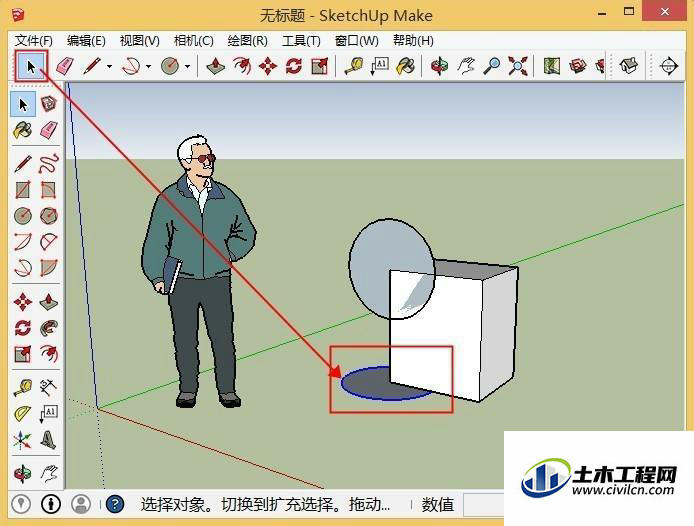Viewport: 694px width, 526px height.
Task: Click the house-shaped icon in the top toolbar
Action: (628, 66)
